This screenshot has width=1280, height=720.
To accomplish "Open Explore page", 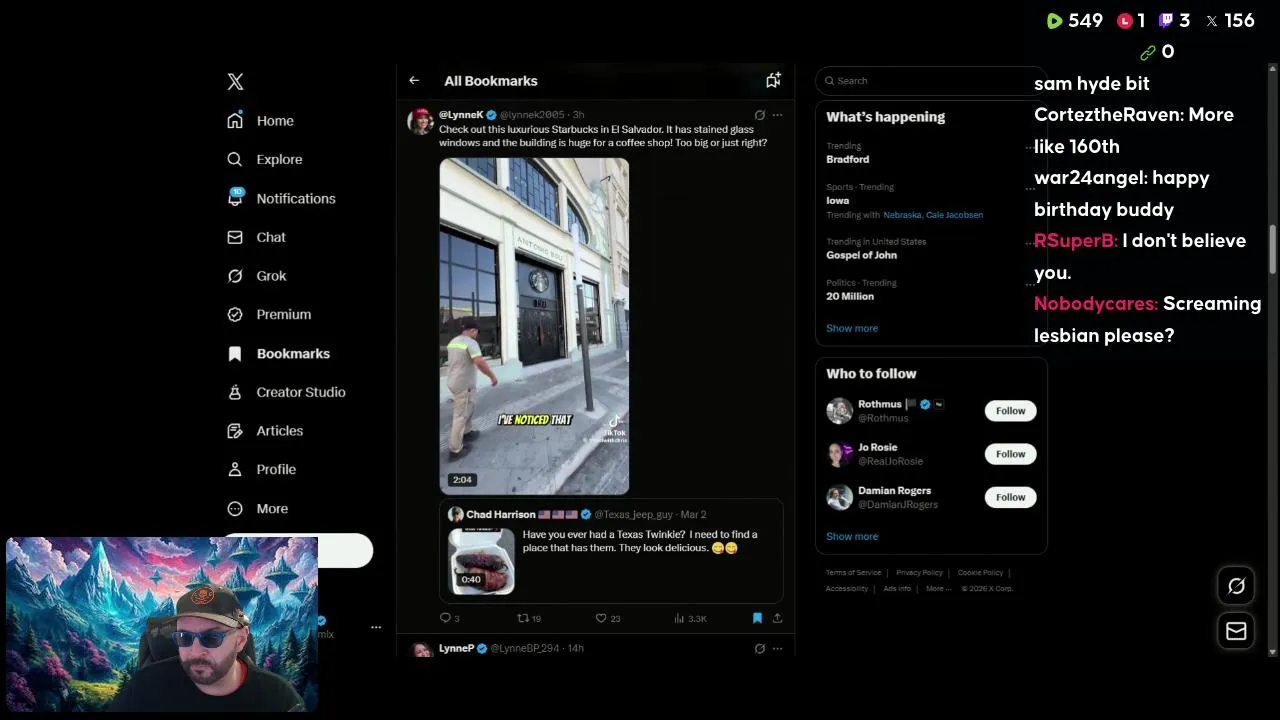I will pos(264,159).
